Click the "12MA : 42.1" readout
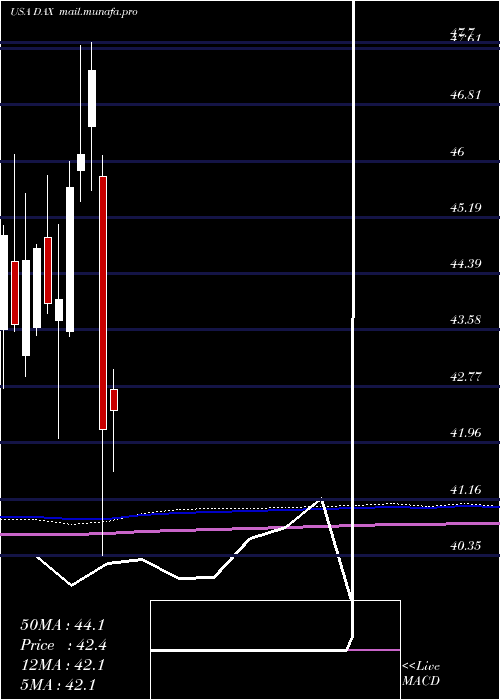Viewport: 500px width, 700px height. pos(62,665)
